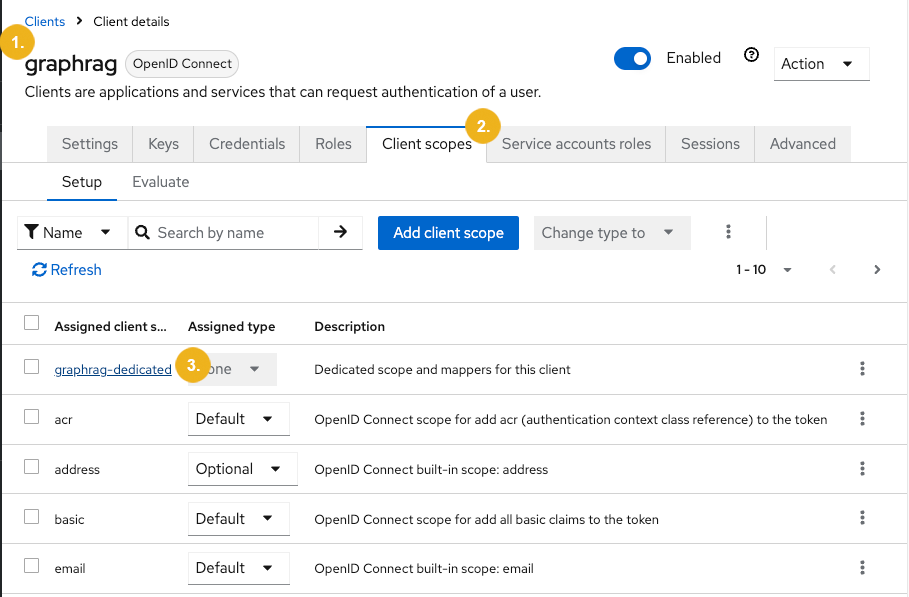Expand assigned type dropdown for address

click(x=242, y=469)
